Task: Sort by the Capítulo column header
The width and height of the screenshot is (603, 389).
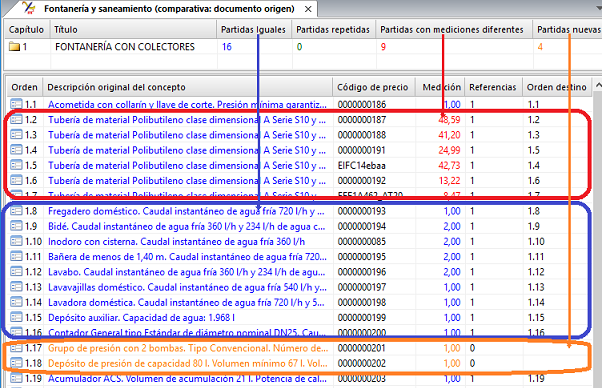Action: pyautogui.click(x=26, y=30)
